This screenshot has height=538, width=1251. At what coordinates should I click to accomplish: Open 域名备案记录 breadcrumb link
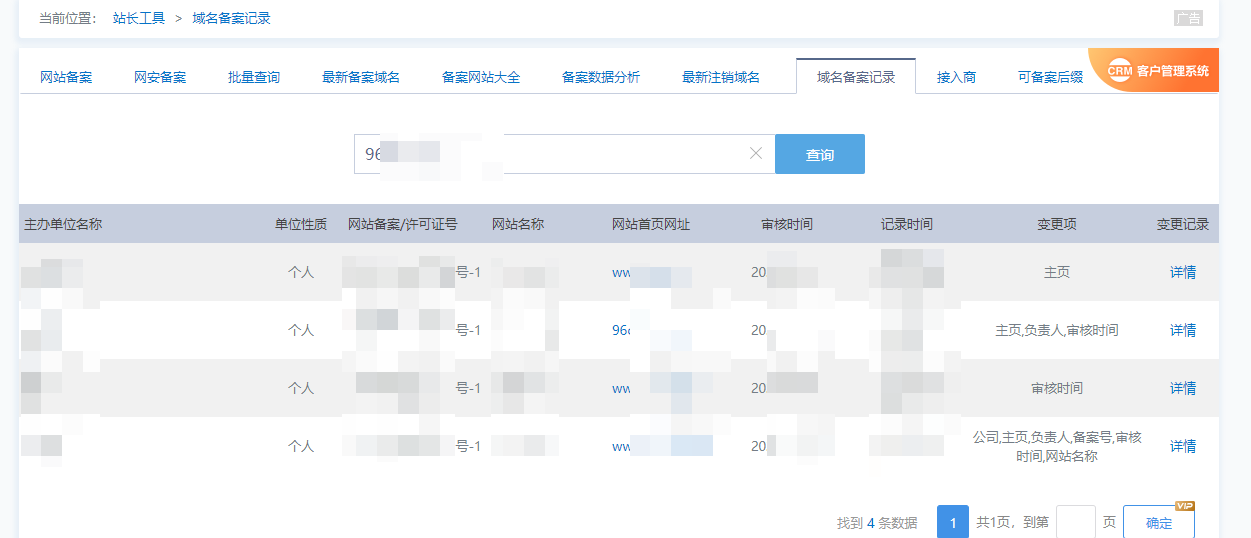click(x=231, y=18)
